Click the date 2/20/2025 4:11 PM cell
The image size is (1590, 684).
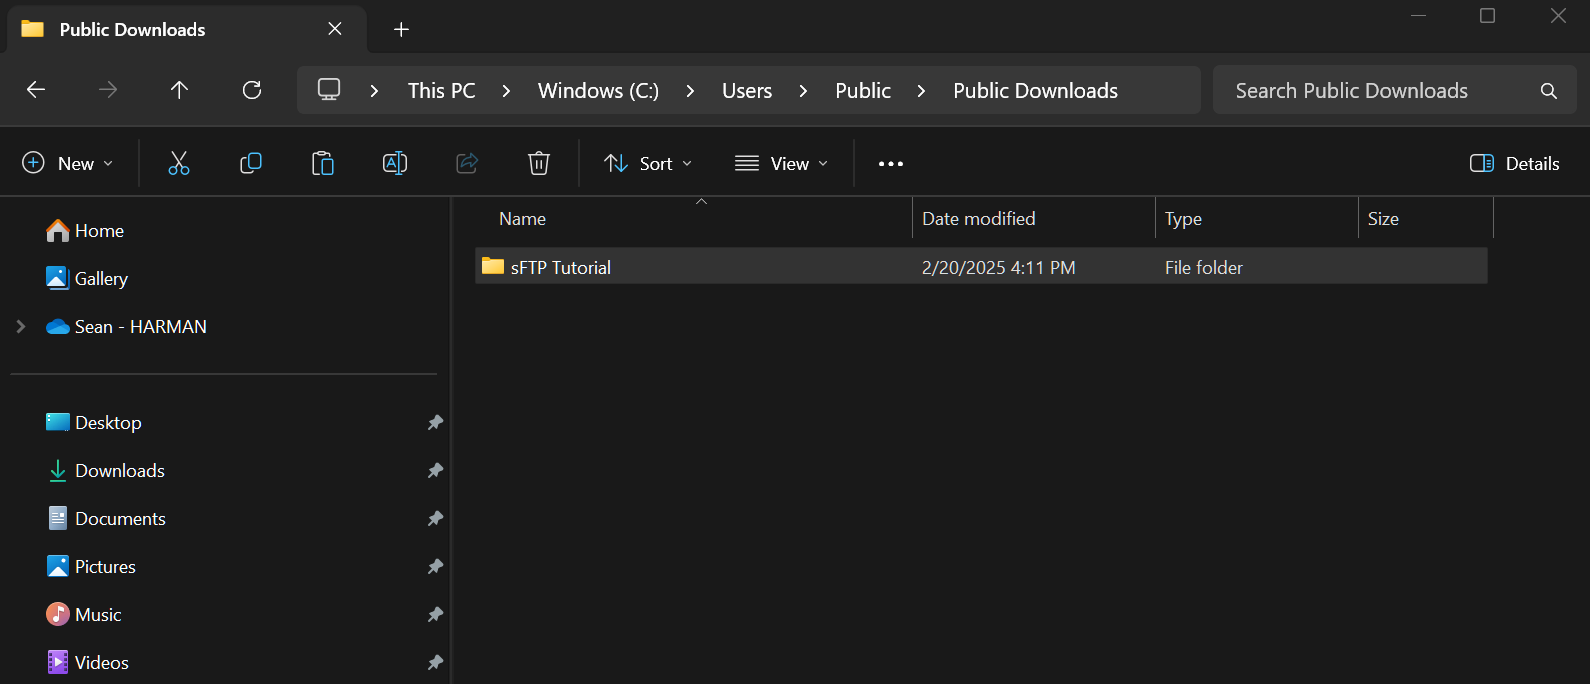point(999,268)
